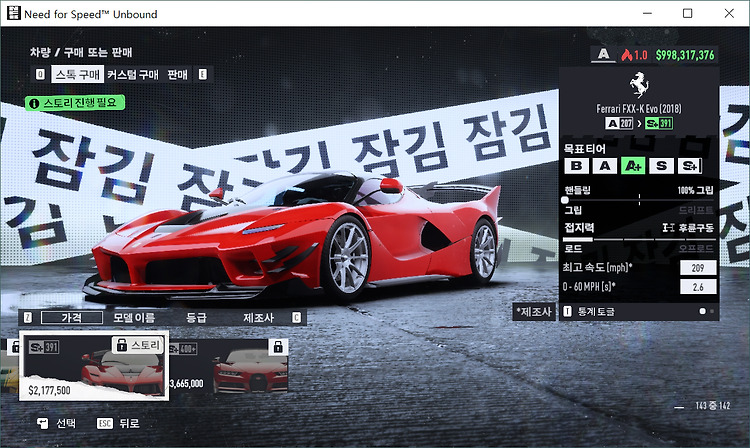Sort cars by 가격
750x448 pixels.
click(72, 317)
